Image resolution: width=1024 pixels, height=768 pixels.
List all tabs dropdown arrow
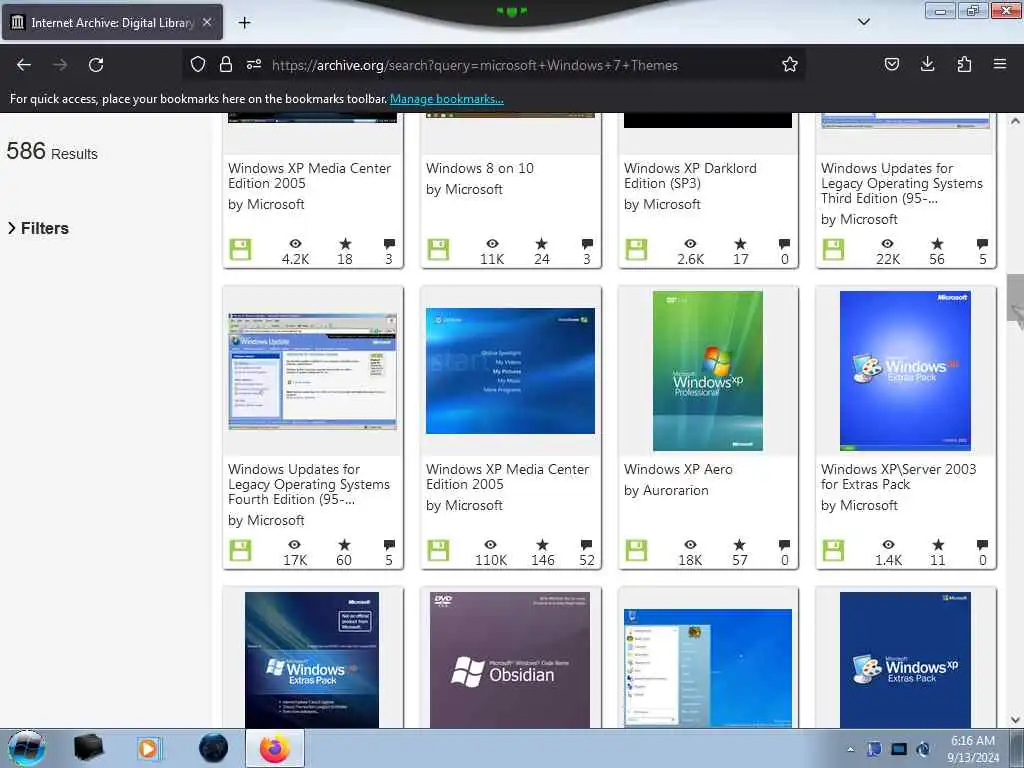point(863,22)
